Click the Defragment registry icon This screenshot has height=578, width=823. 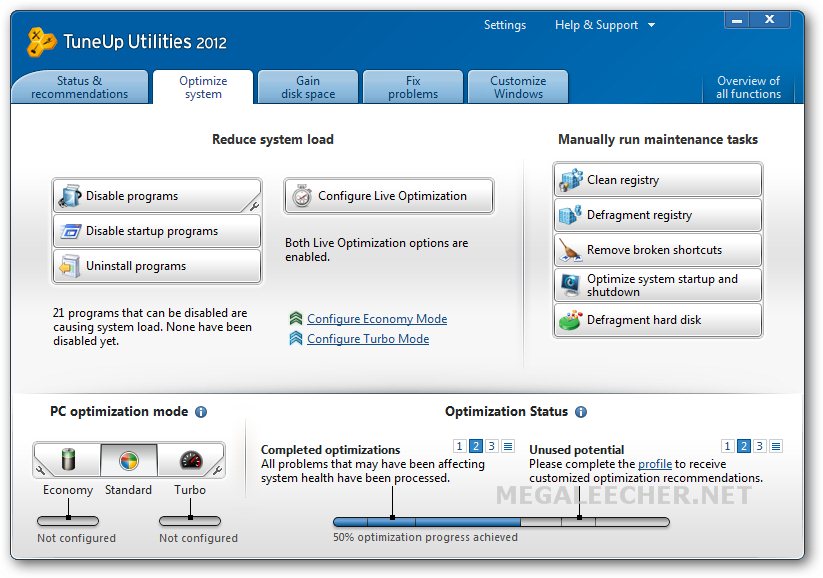coord(571,215)
